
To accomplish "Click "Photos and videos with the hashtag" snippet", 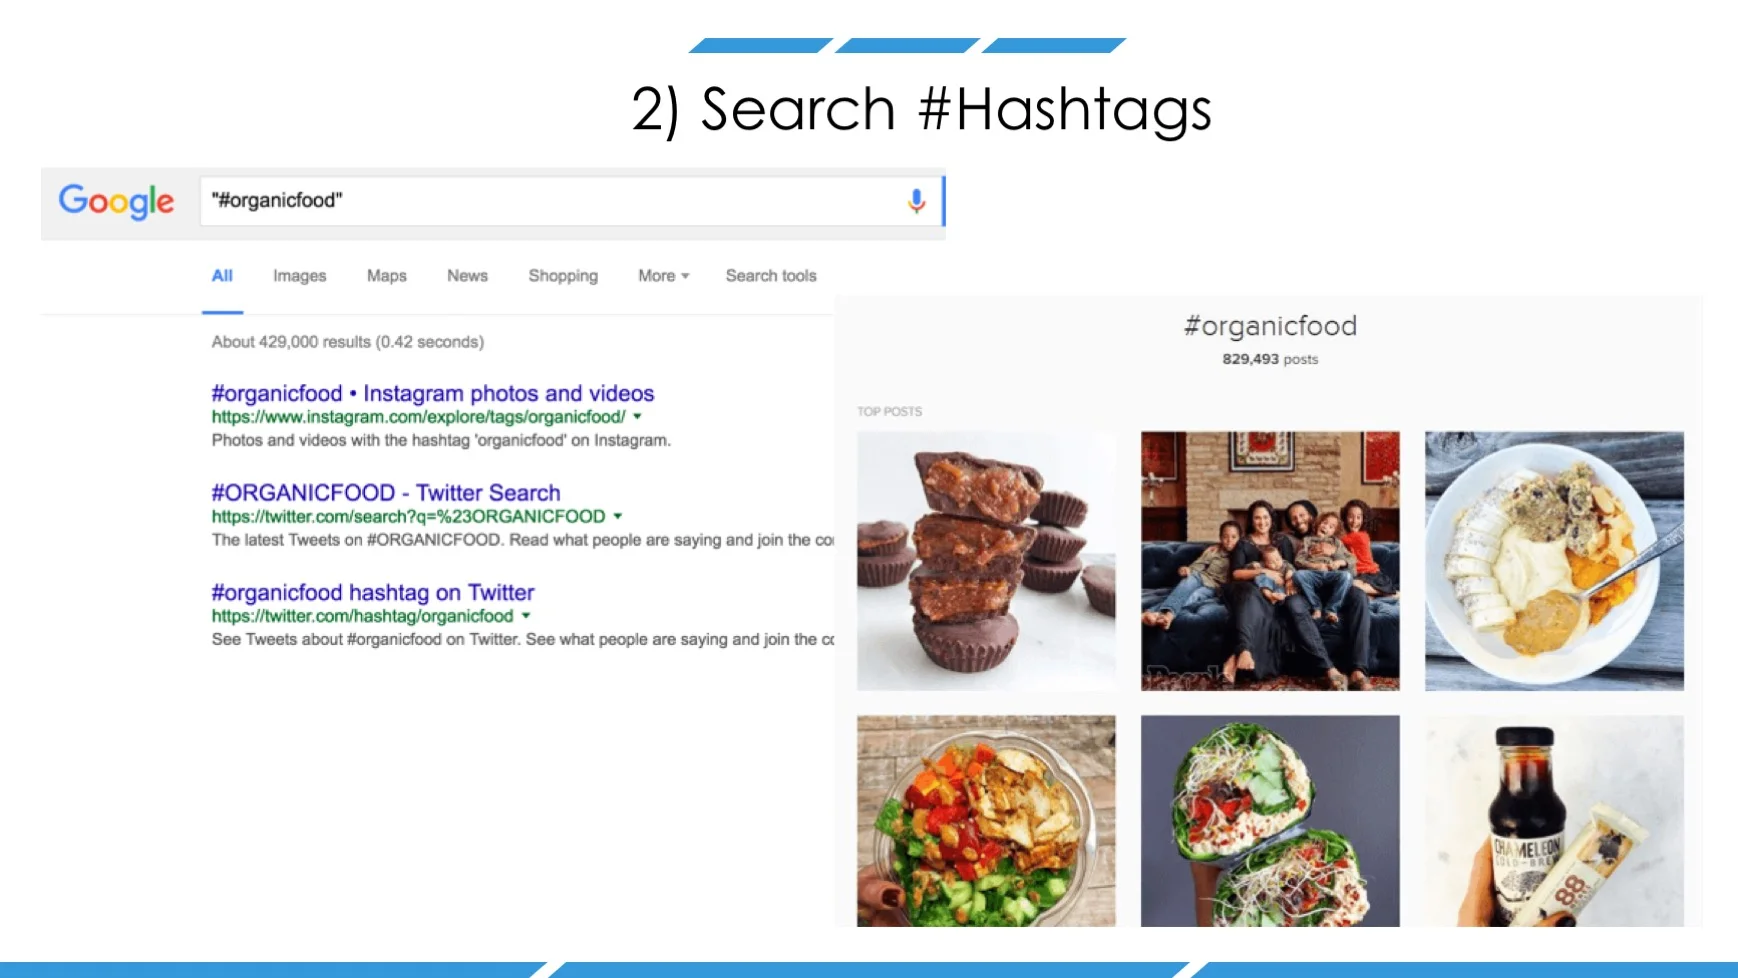I will (x=441, y=440).
